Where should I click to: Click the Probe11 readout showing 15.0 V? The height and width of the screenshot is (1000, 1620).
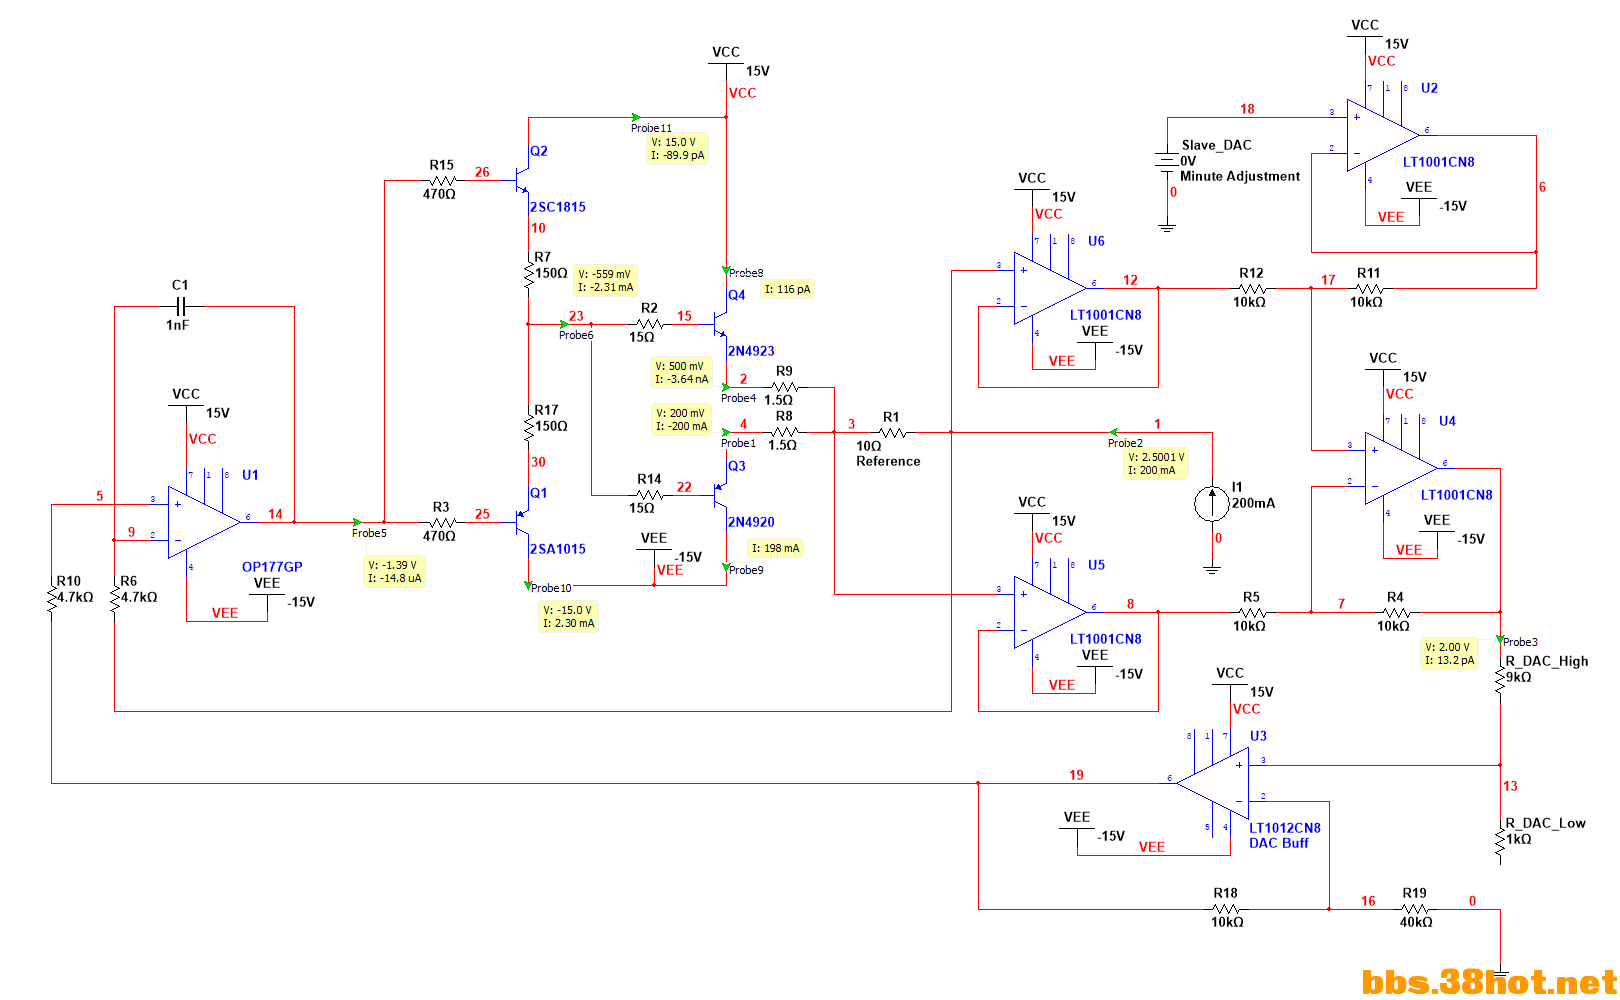tap(678, 149)
